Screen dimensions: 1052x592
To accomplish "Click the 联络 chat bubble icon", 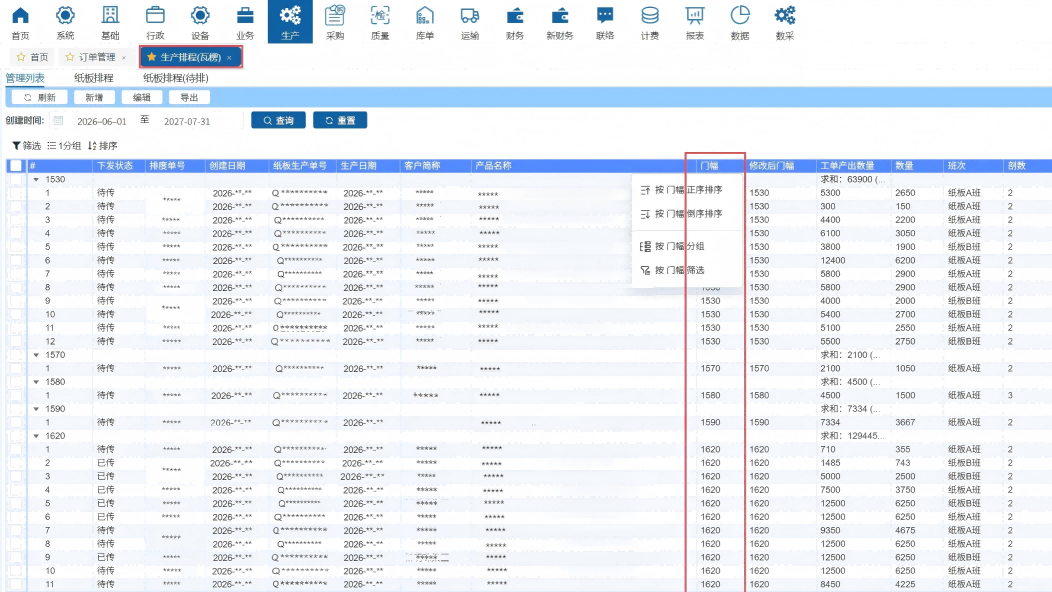I will pos(605,21).
